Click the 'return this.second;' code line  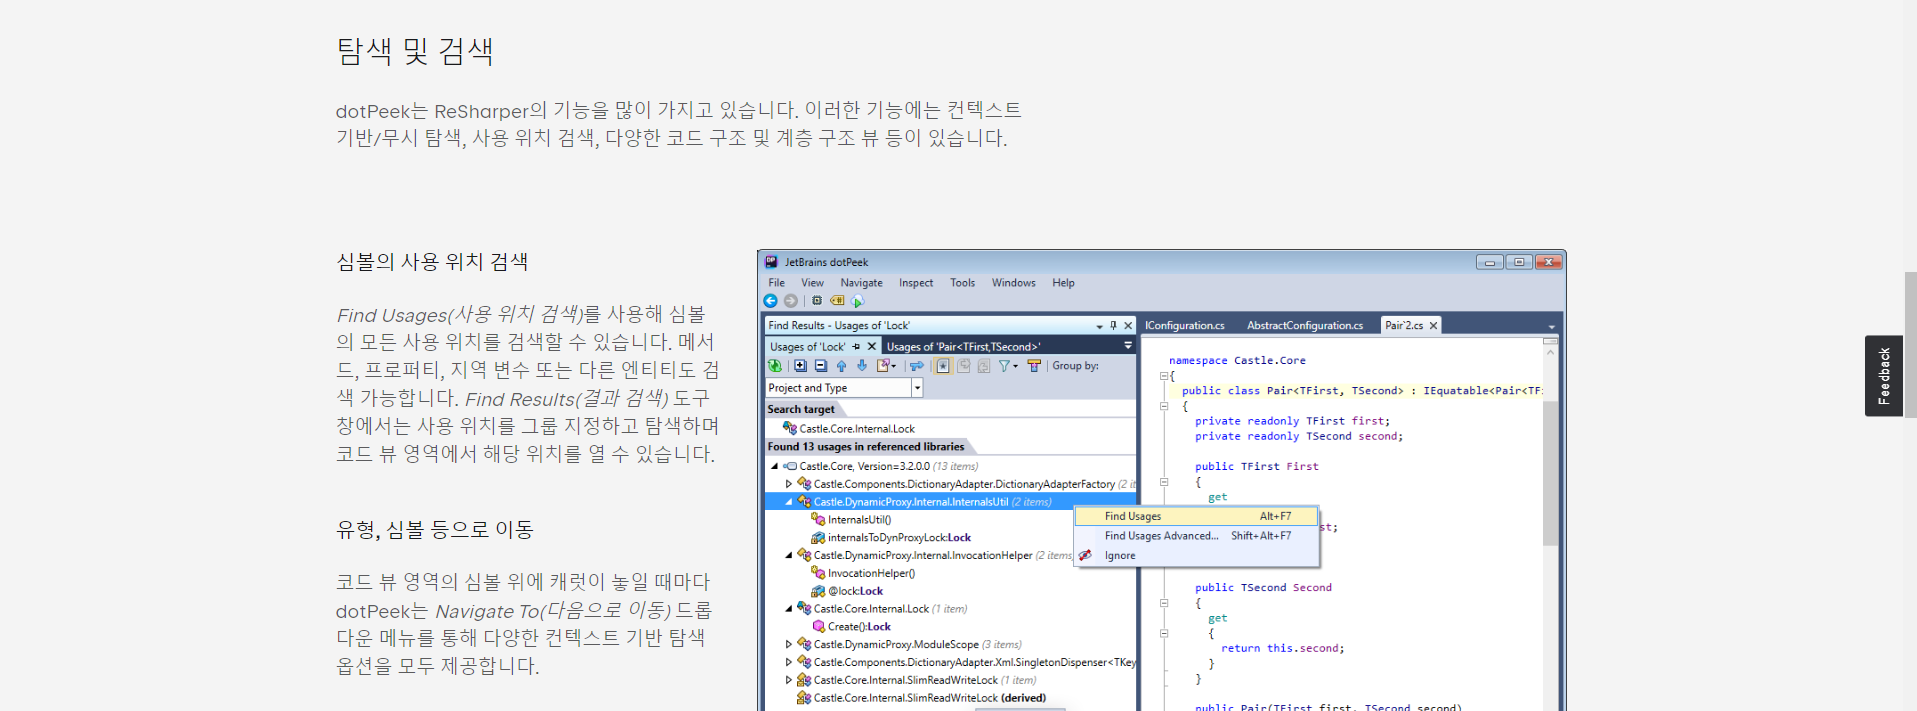(1282, 648)
